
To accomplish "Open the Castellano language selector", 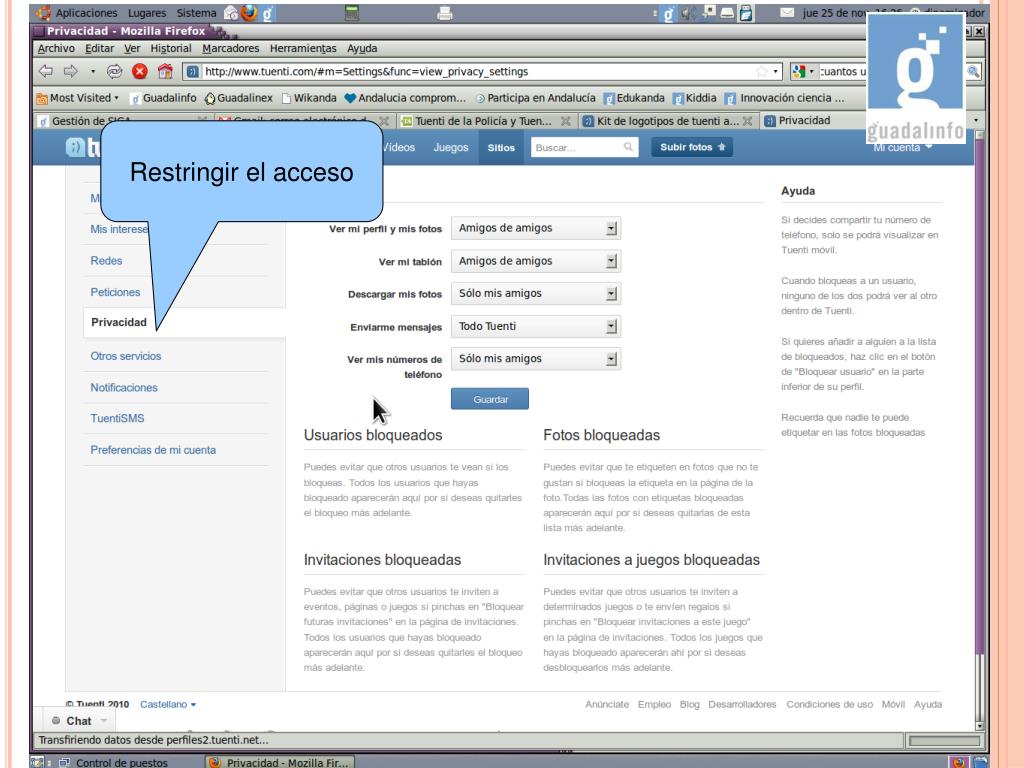I will point(168,704).
